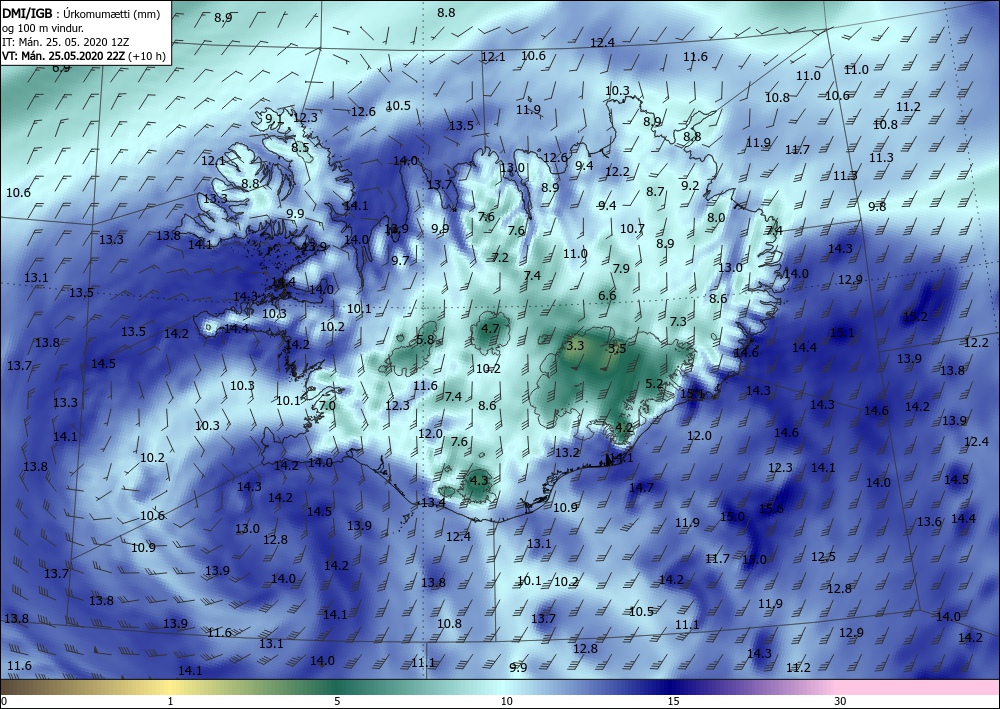Click the '9.8' value over the eastern sea
Screen dimensions: 1000x709
click(877, 206)
